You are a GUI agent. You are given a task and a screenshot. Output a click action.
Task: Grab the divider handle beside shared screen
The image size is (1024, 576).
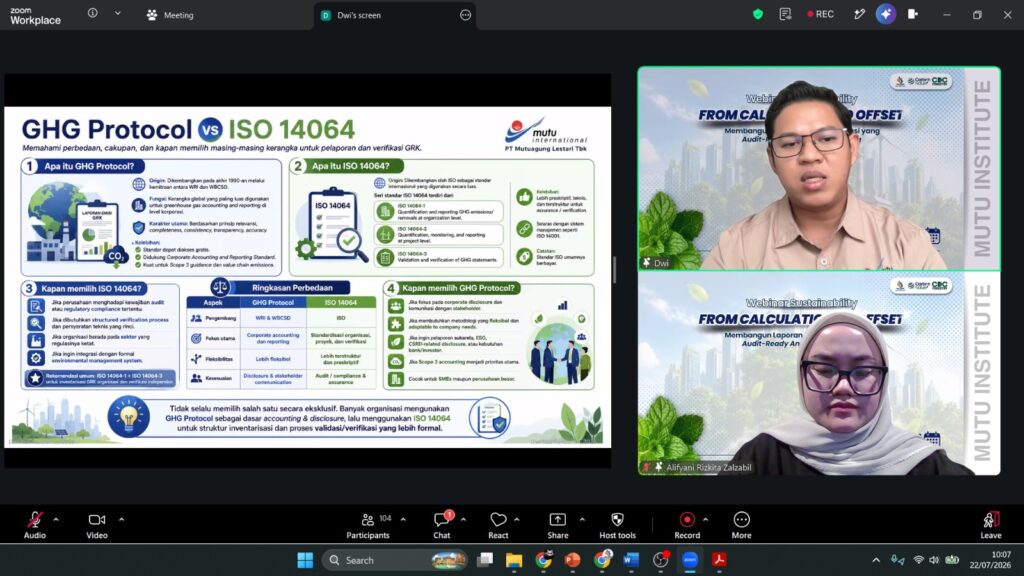pos(615,270)
